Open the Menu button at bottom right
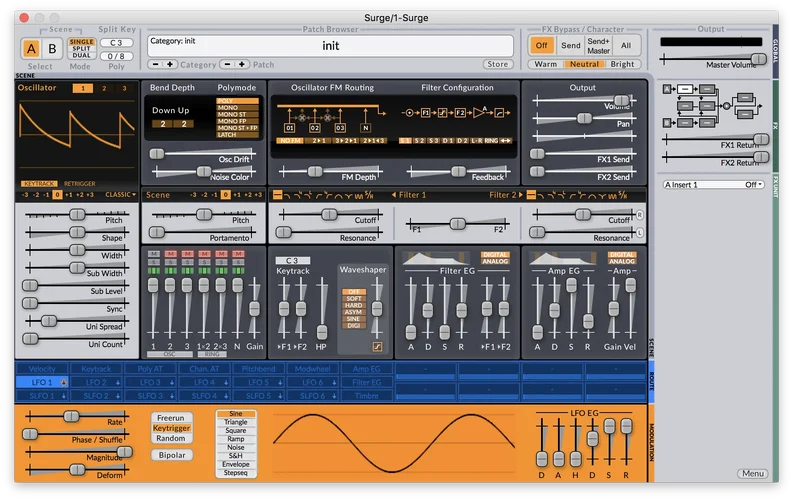This screenshot has height=500, width=793. tap(753, 474)
